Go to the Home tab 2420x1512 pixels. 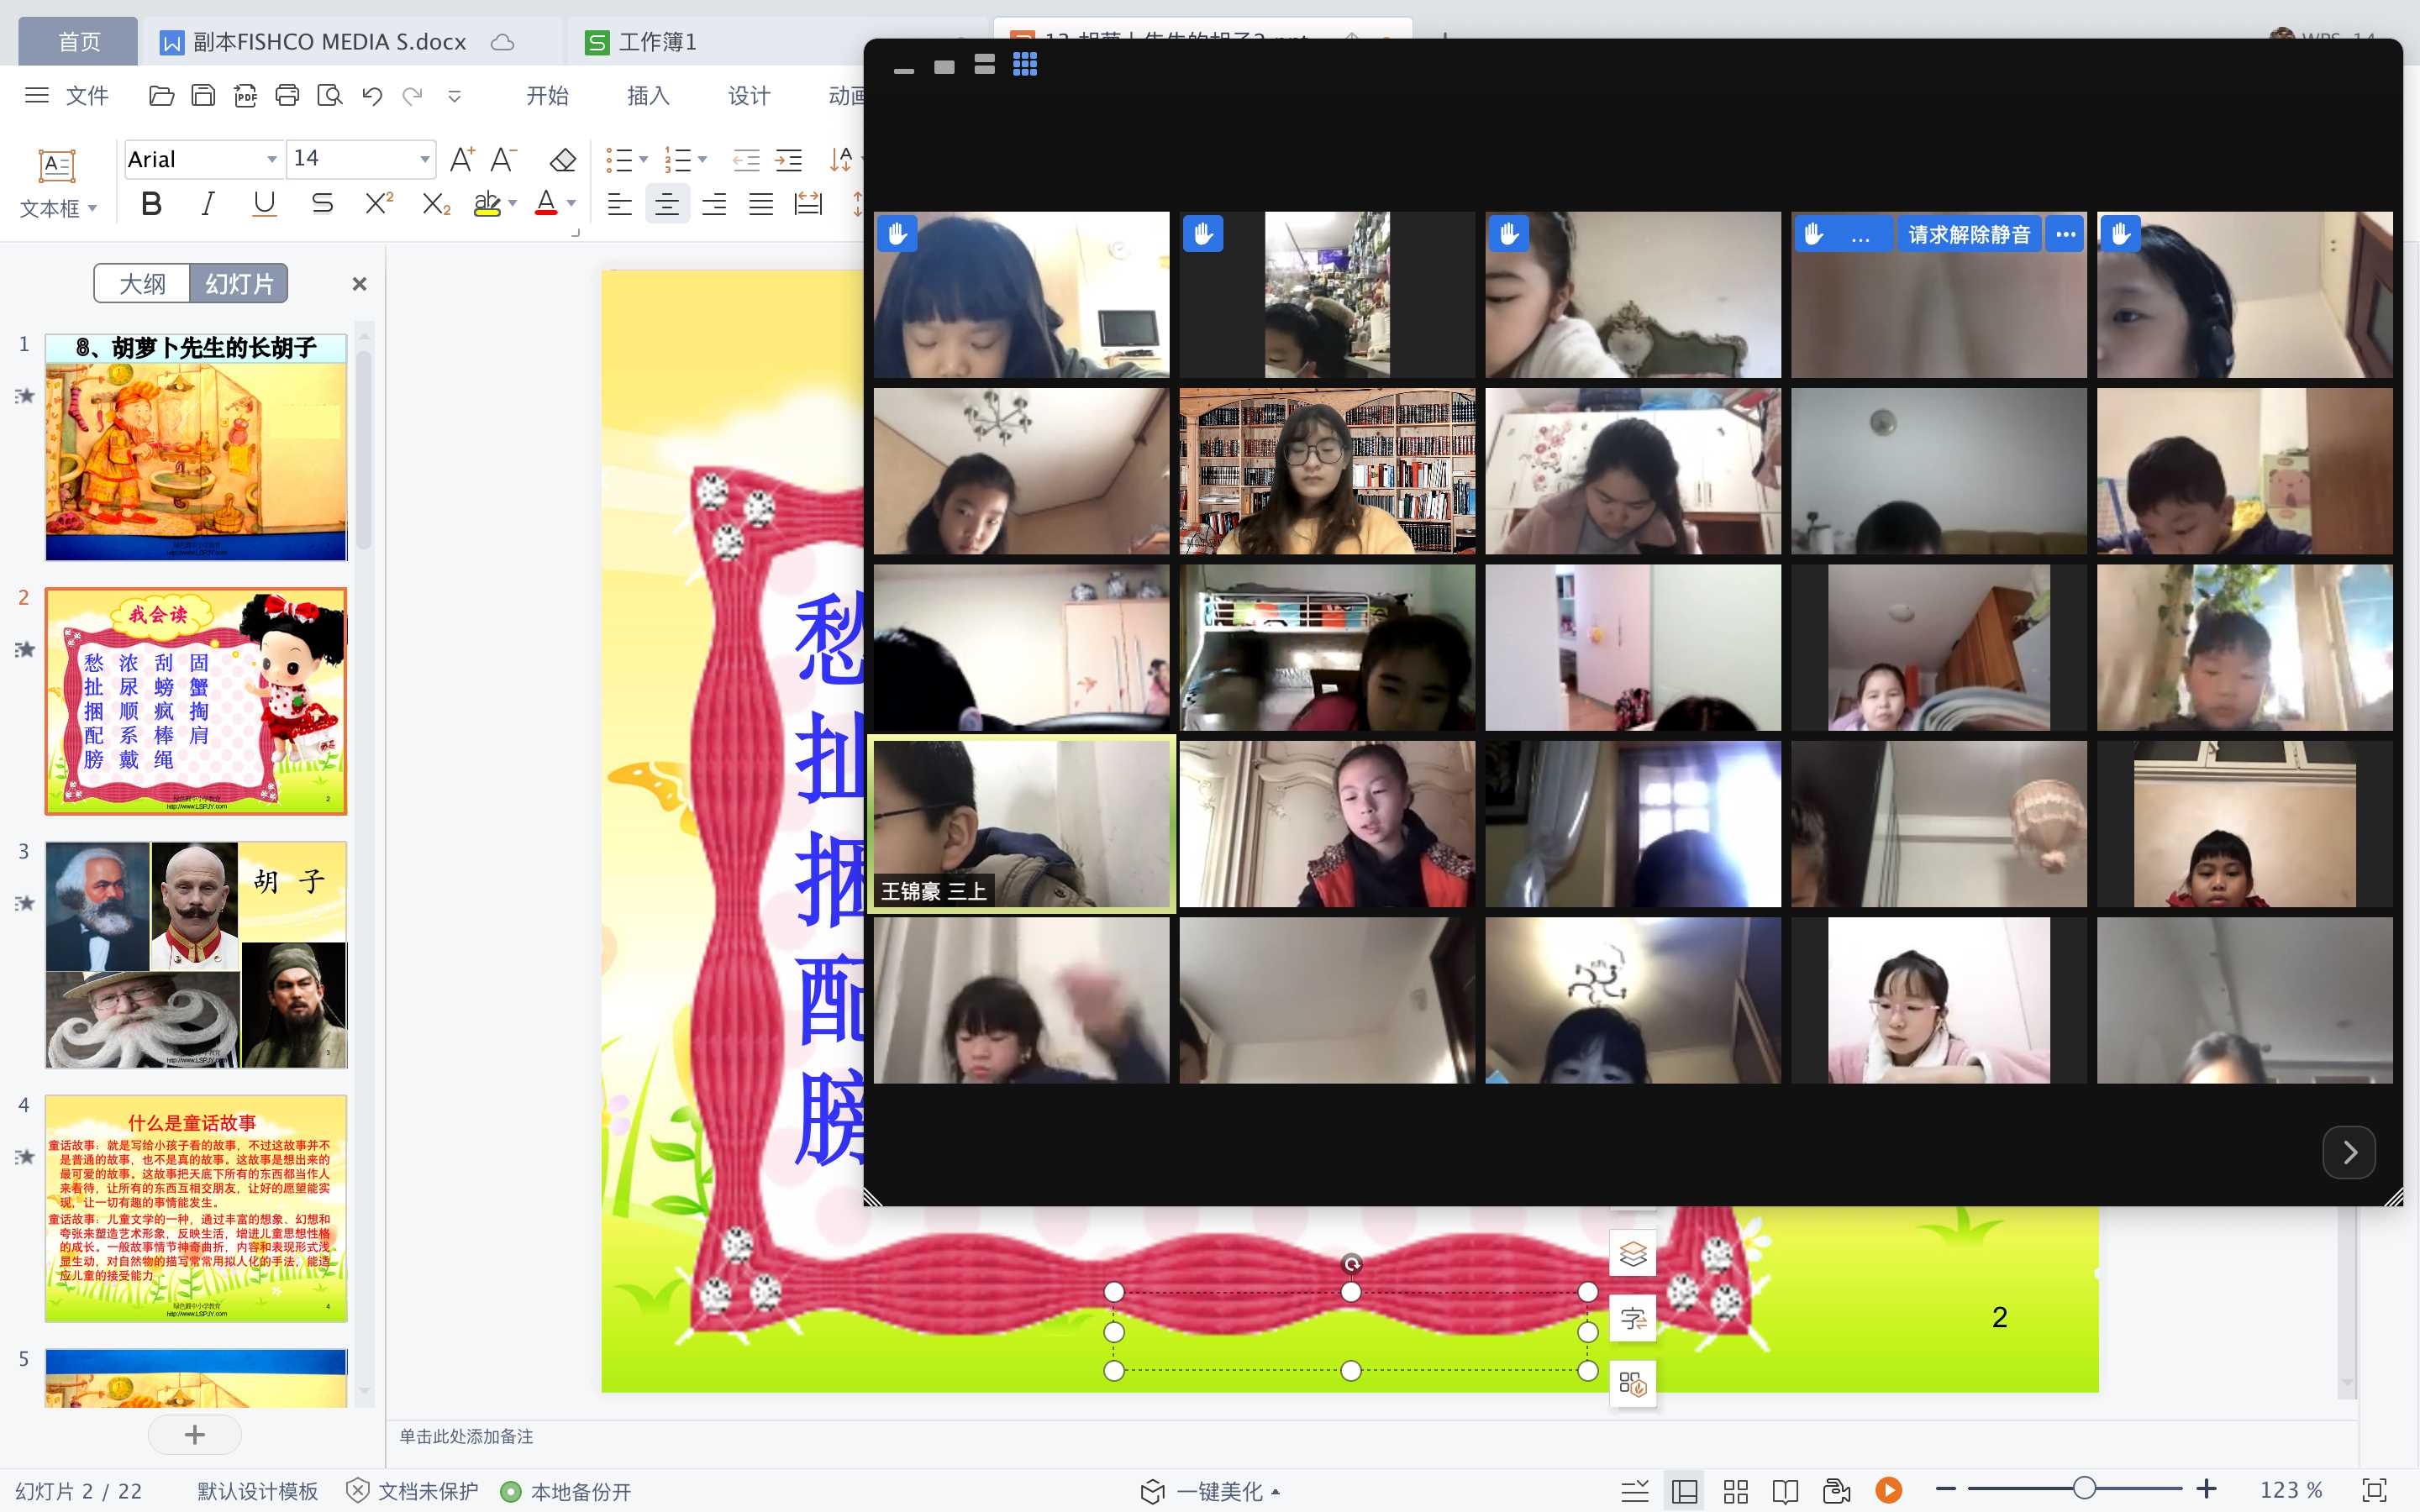pos(79,42)
